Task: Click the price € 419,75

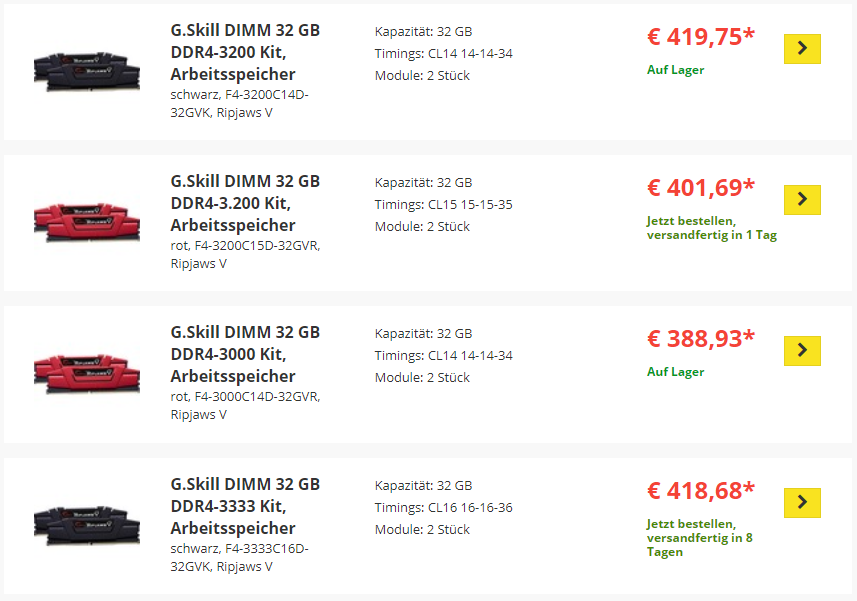Action: 701,37
